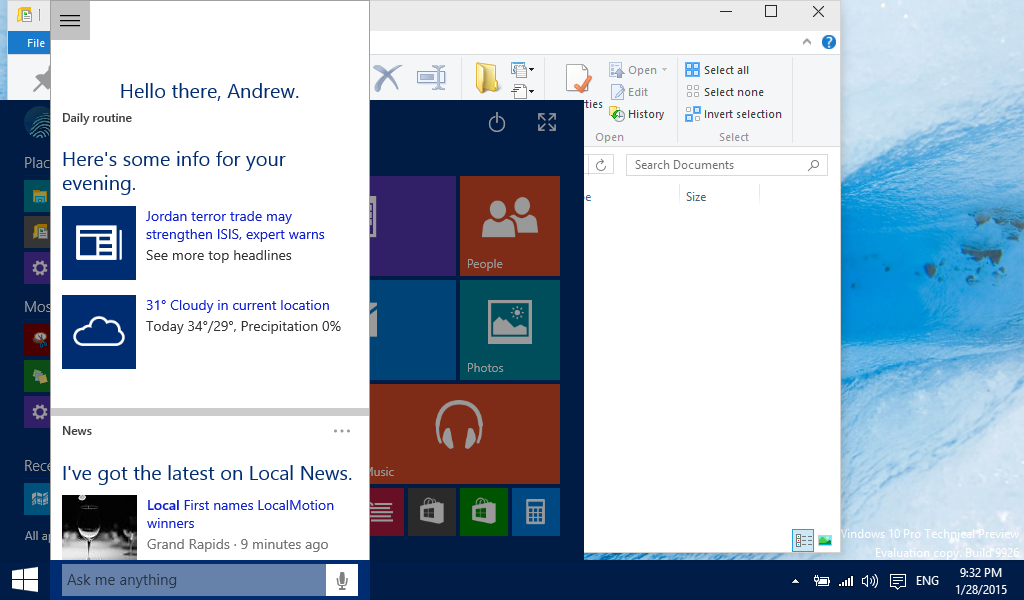Open the New item dropdown
Screen dimensions: 1024x600
click(522, 69)
